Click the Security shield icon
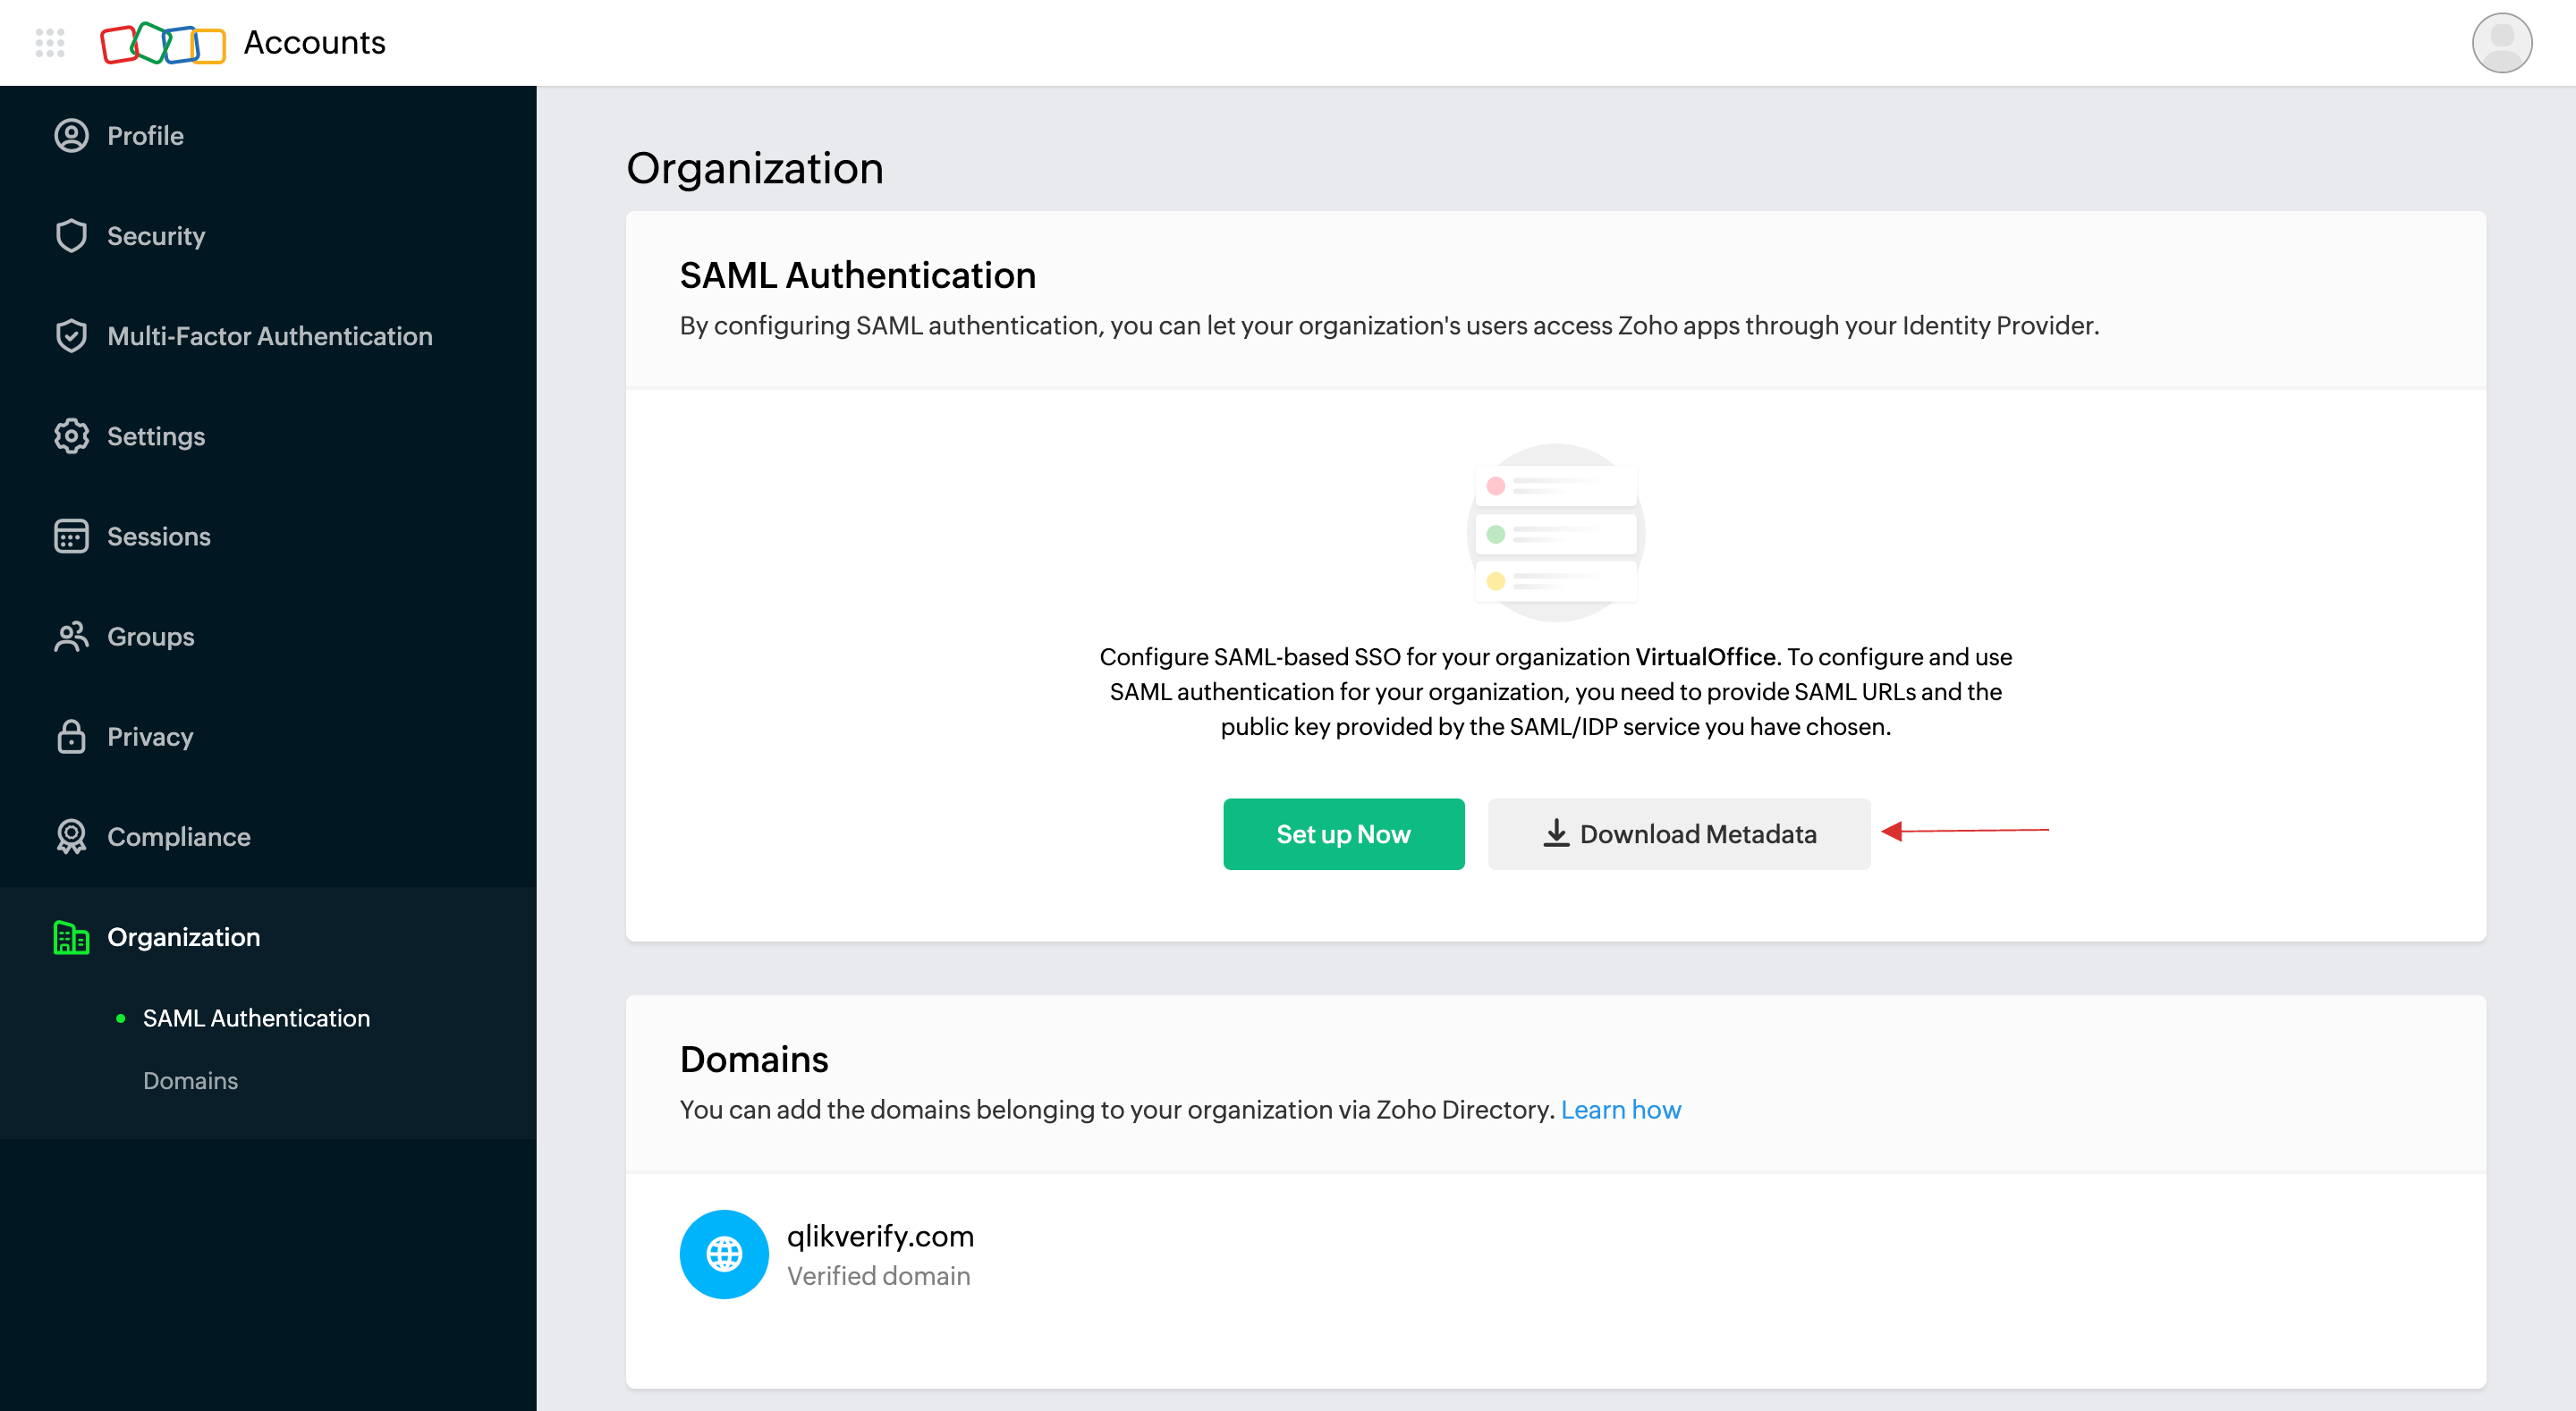Viewport: 2576px width, 1411px height. coord(70,234)
